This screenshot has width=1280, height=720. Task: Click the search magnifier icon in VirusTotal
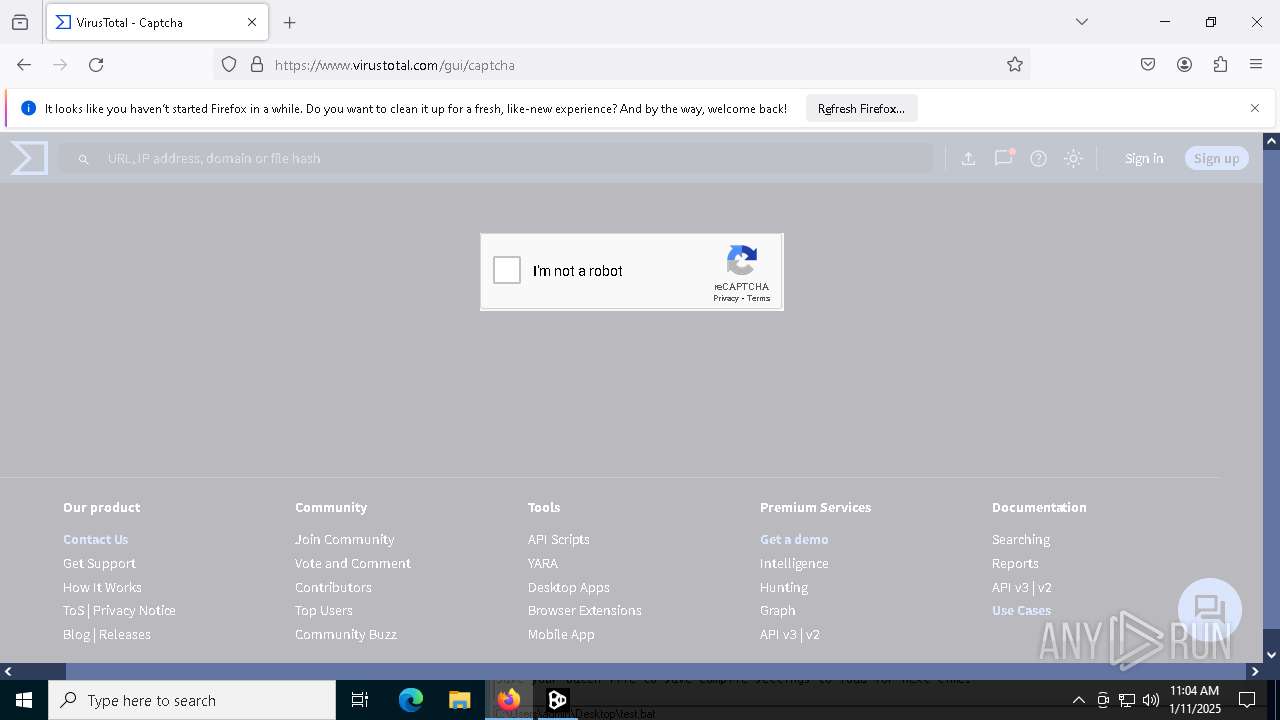(84, 159)
